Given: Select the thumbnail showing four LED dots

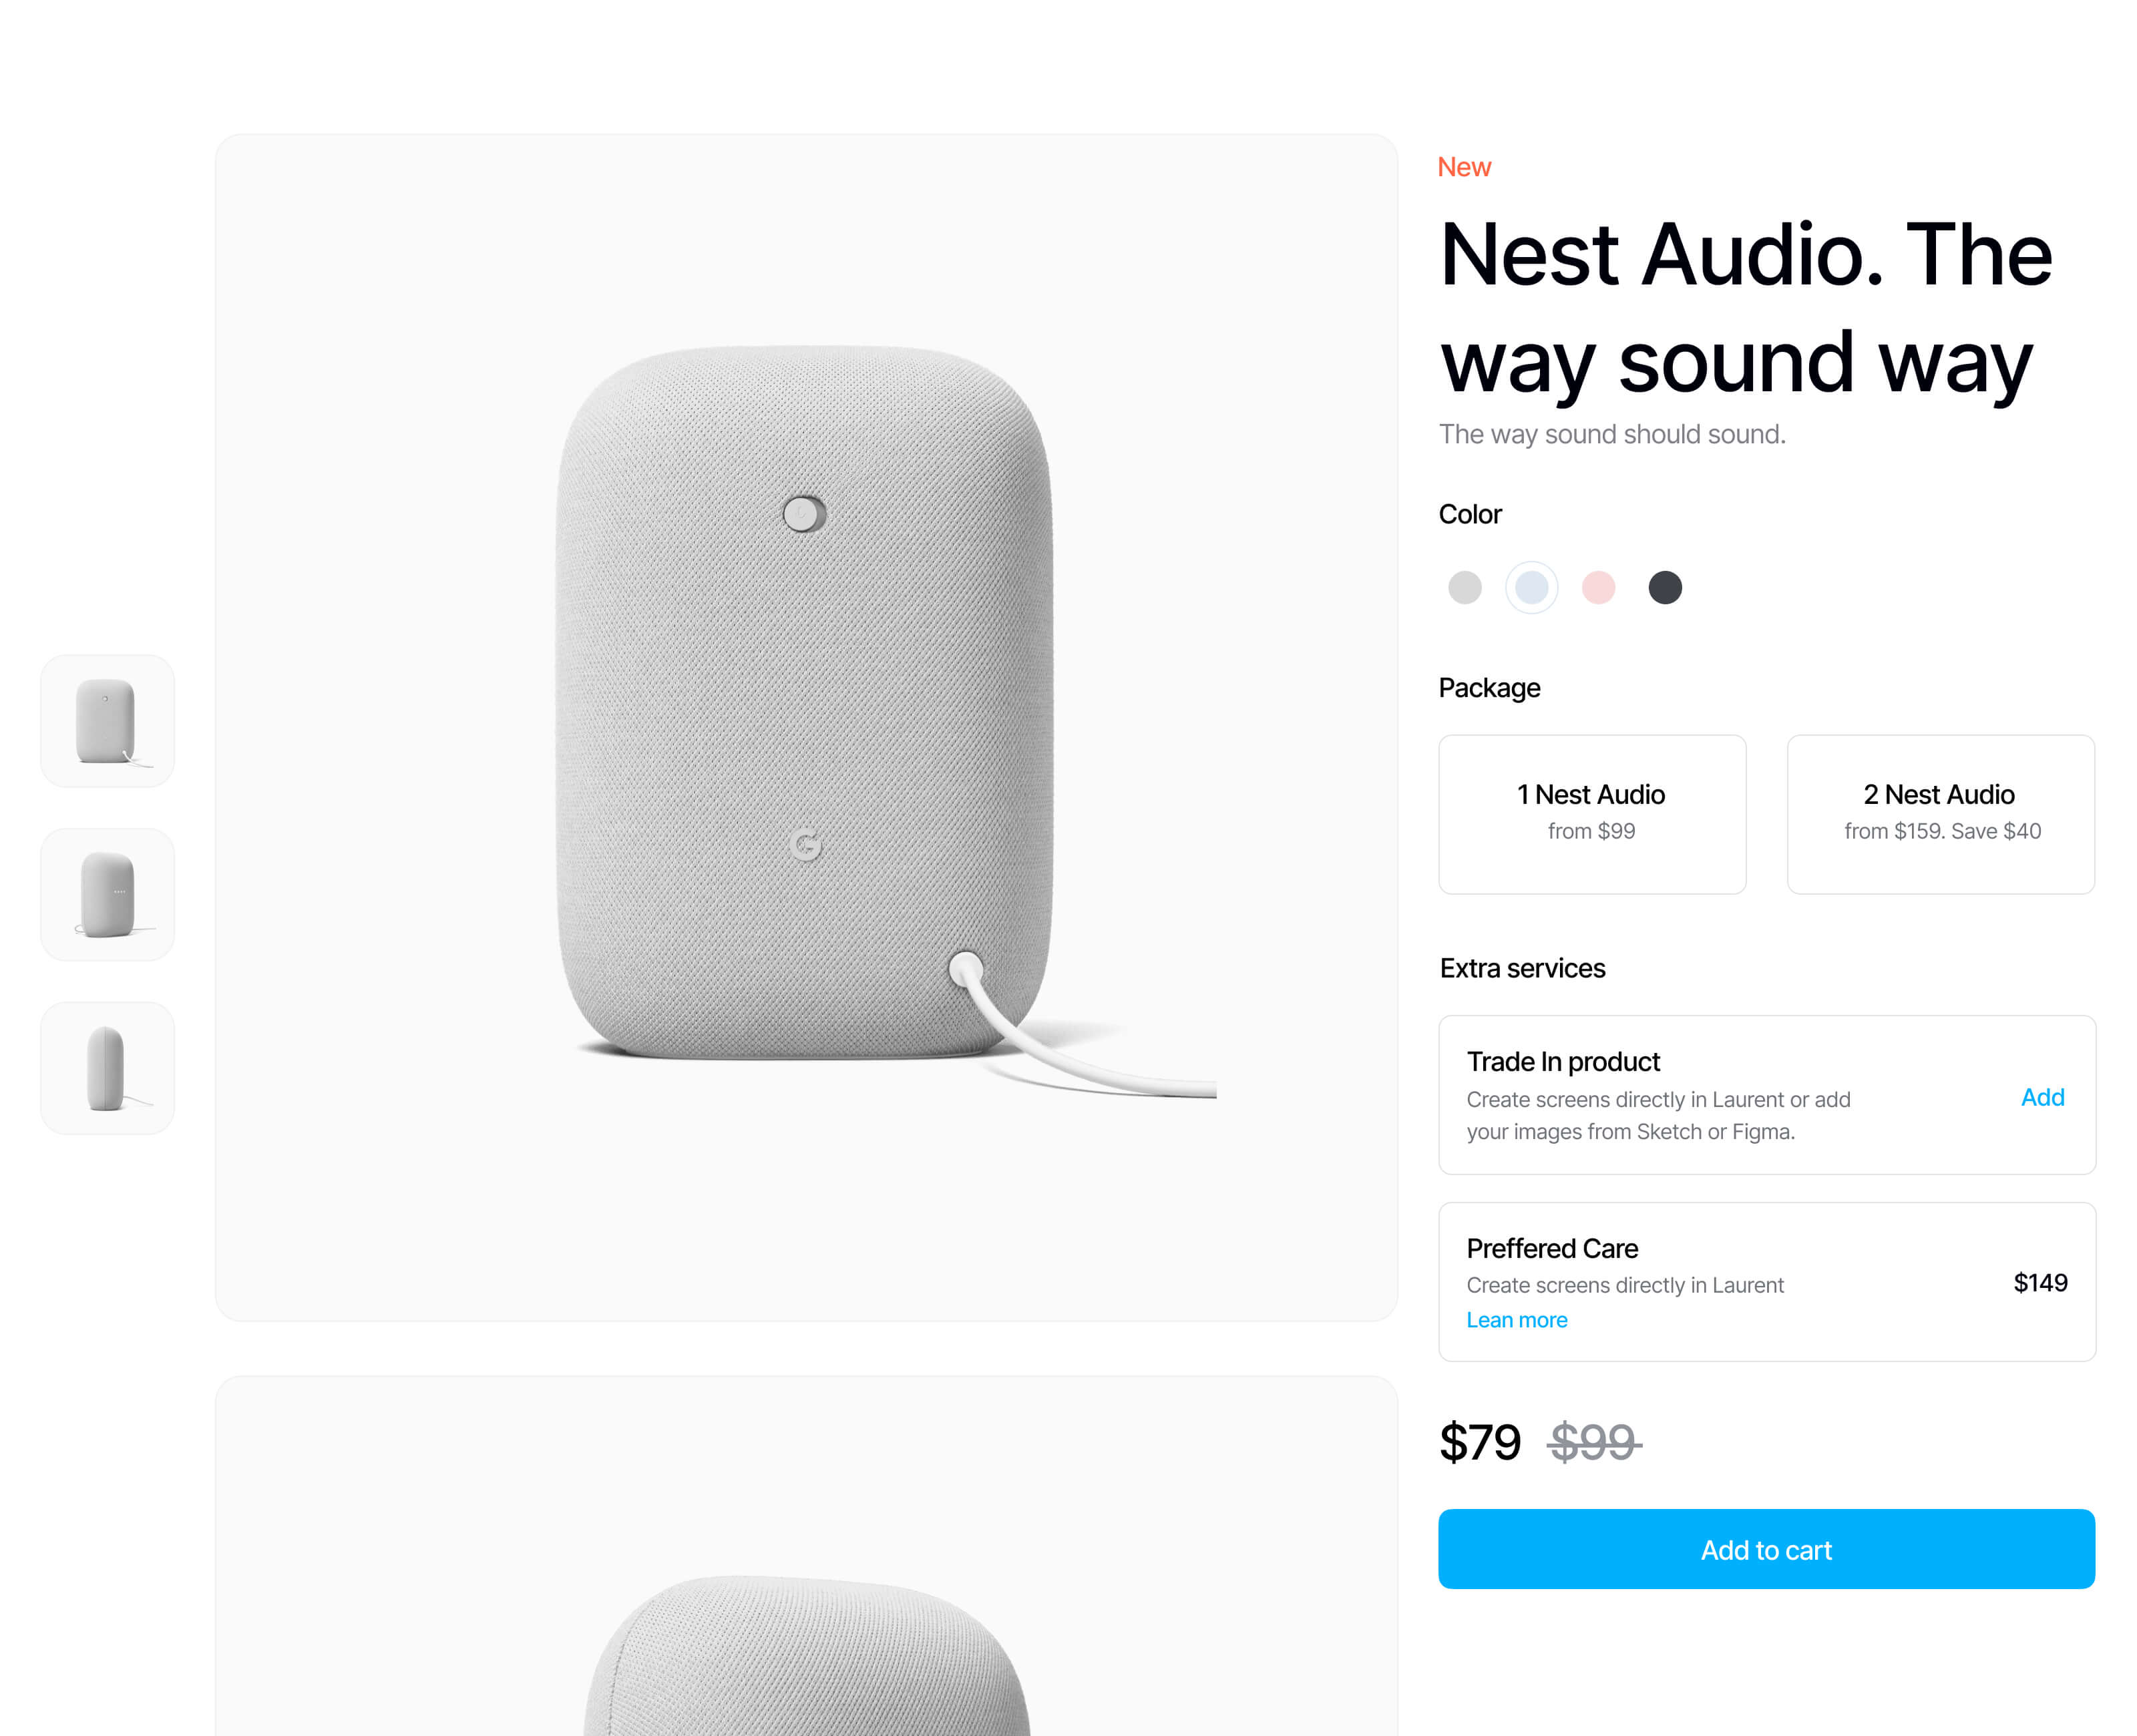Looking at the screenshot, I should pyautogui.click(x=107, y=894).
